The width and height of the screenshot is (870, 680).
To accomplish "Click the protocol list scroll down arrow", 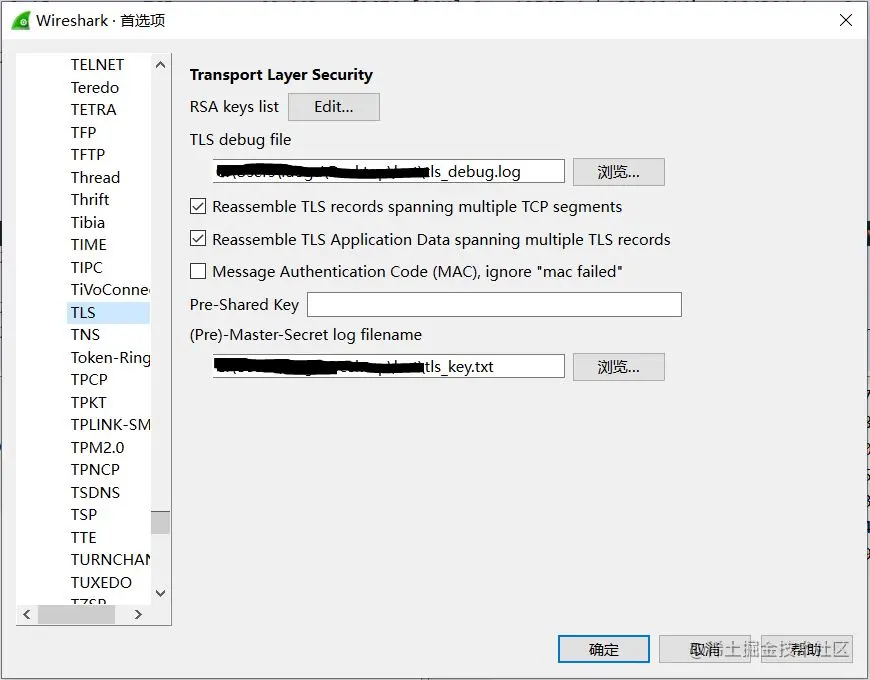I will [x=160, y=593].
